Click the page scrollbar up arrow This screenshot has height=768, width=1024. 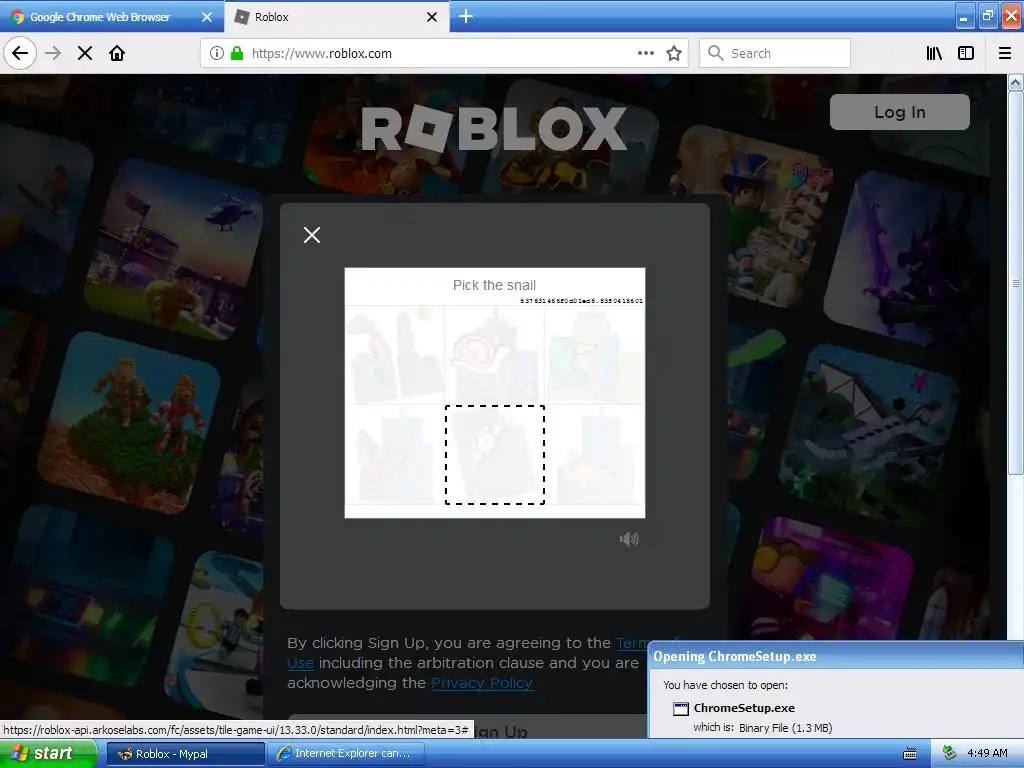(x=1016, y=82)
